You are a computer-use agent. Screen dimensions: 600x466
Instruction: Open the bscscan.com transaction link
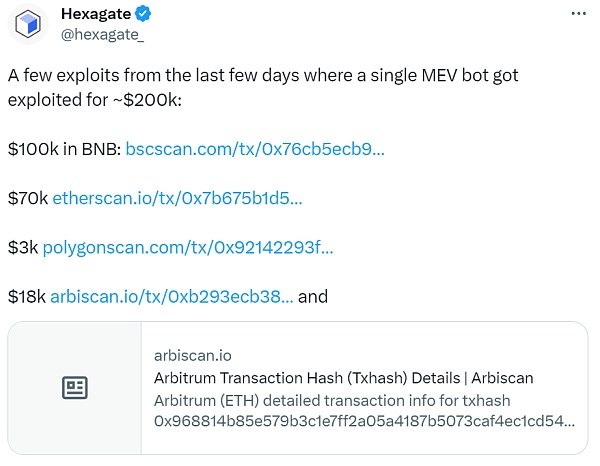(x=255, y=149)
